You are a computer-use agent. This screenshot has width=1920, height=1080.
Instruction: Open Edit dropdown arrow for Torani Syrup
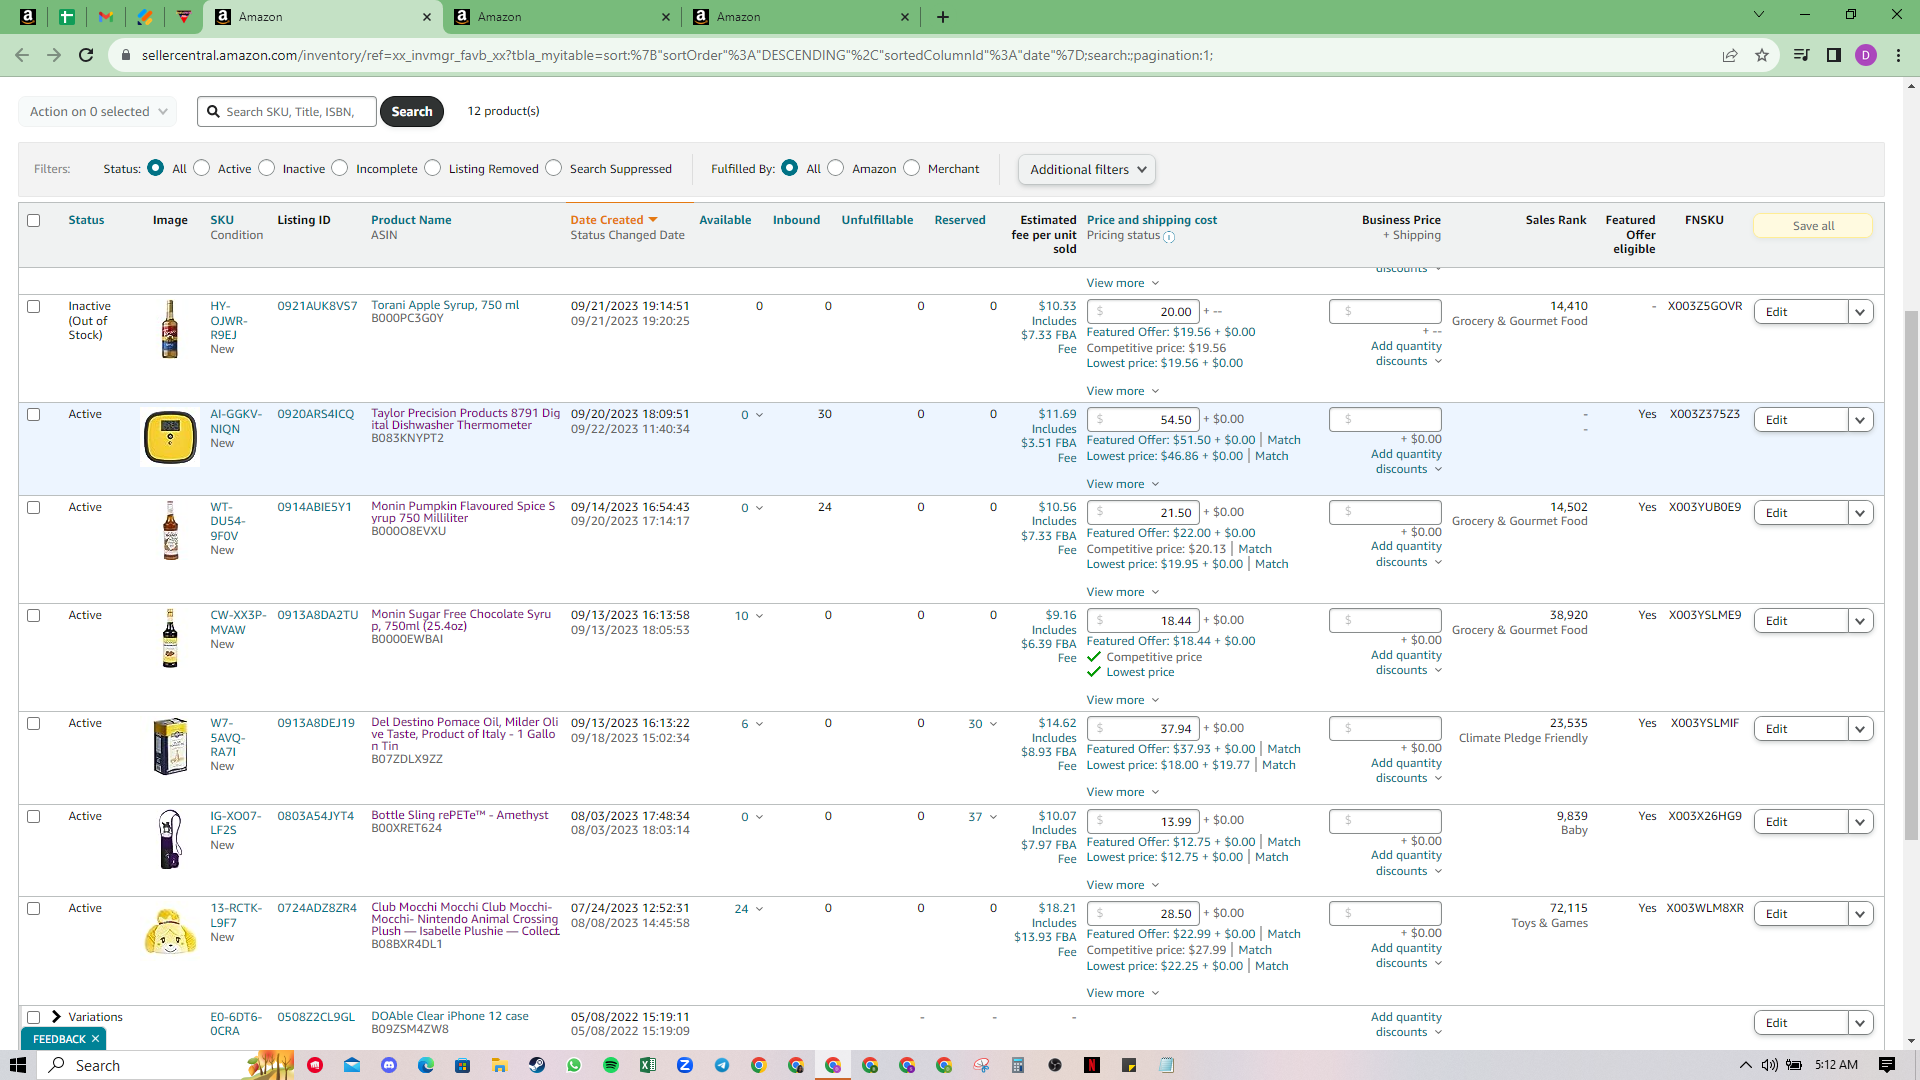[x=1860, y=312]
